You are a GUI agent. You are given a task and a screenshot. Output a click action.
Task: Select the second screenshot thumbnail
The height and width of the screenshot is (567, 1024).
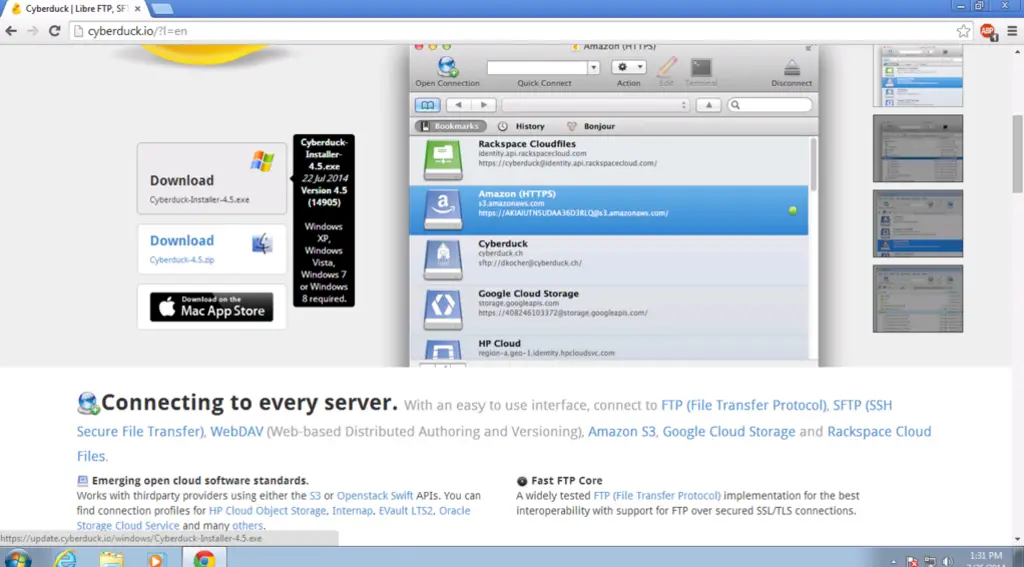(x=918, y=148)
